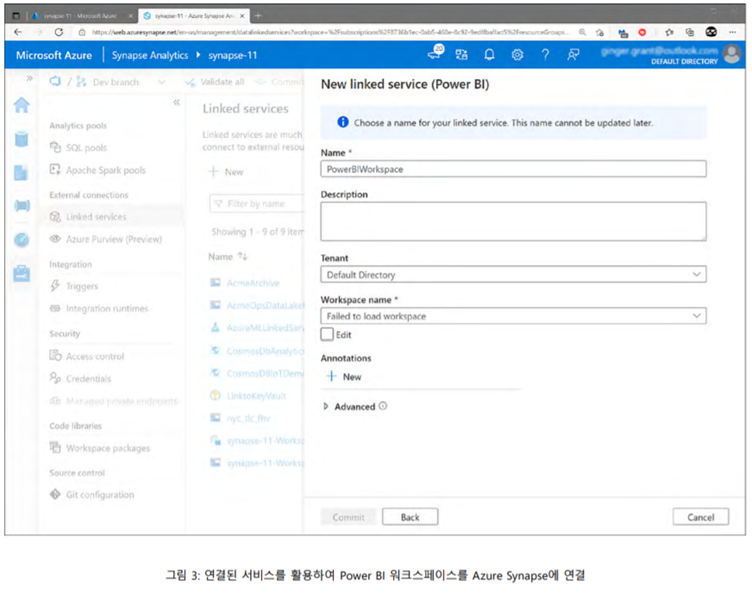Click the browser address bar URL
The height and width of the screenshot is (593, 752).
point(330,32)
